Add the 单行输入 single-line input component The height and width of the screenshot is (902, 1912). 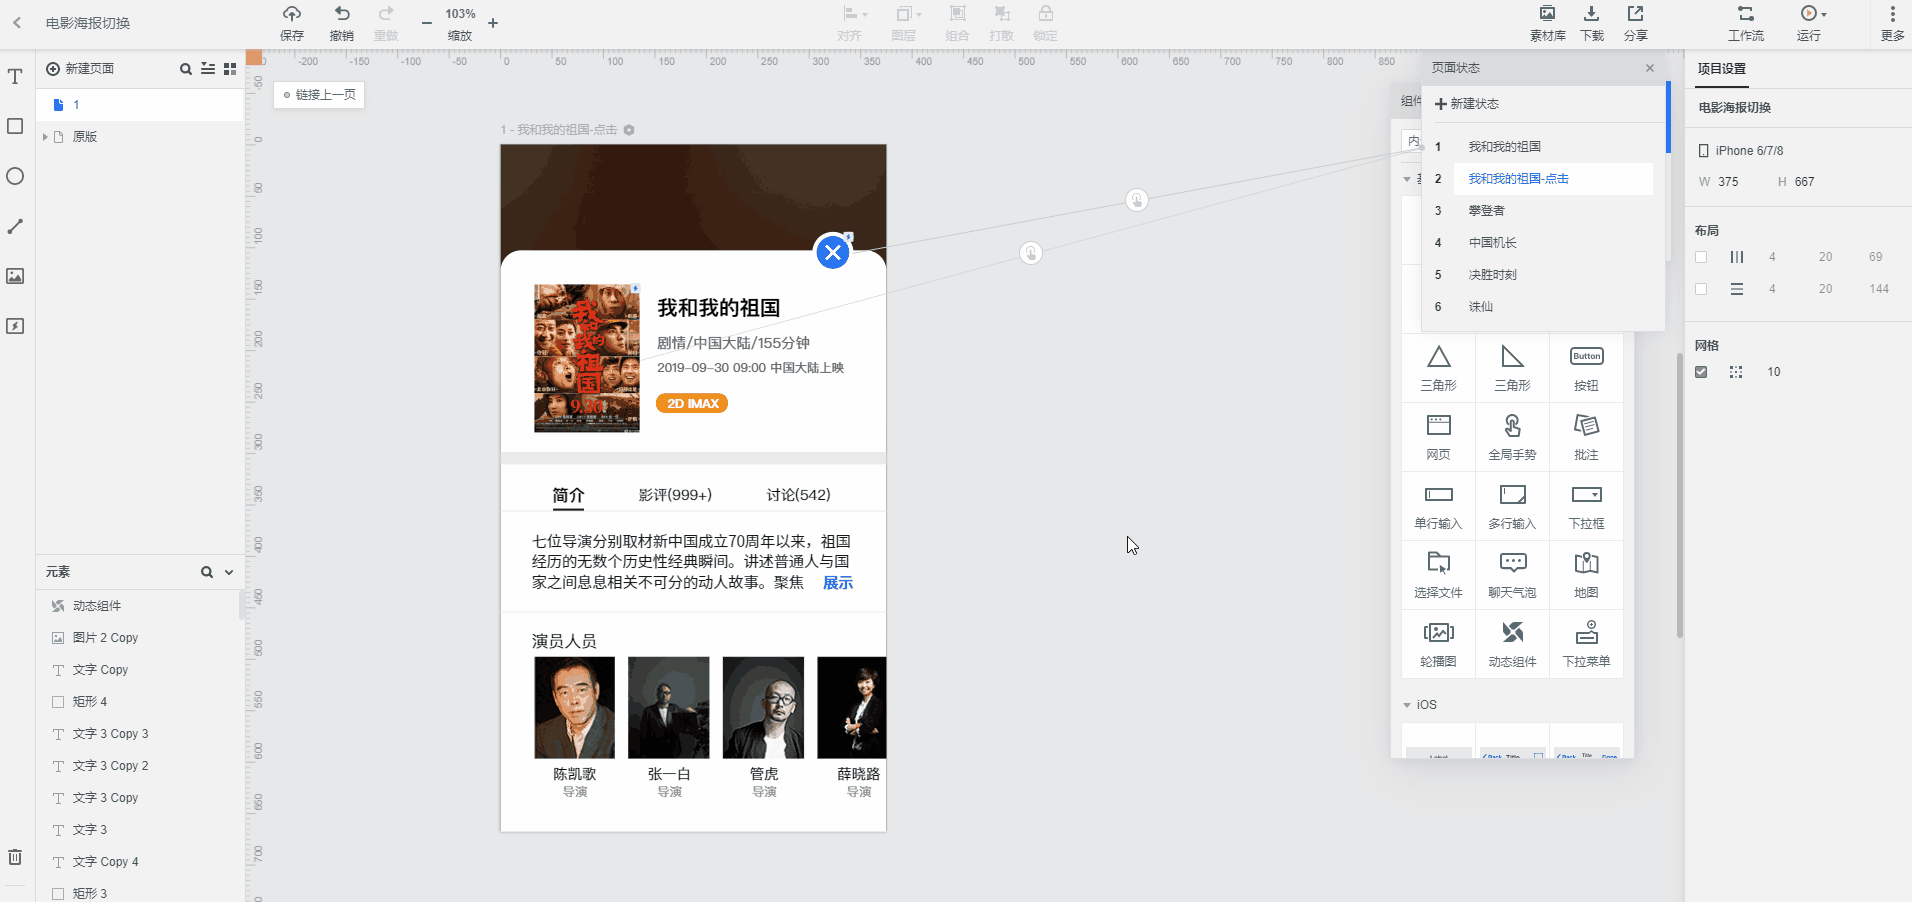1438,506
